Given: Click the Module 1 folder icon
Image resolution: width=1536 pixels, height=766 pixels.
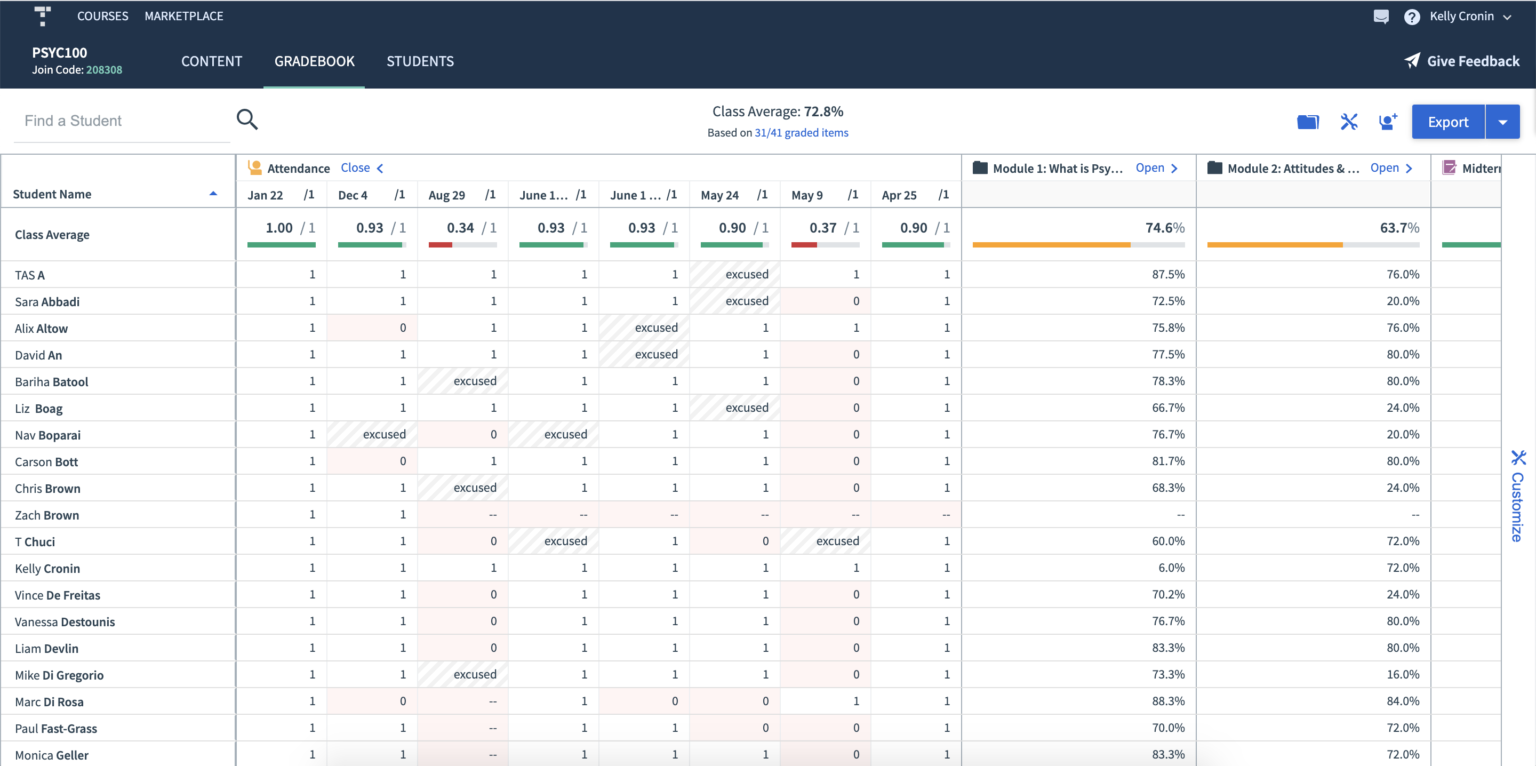Looking at the screenshot, I should 981,167.
